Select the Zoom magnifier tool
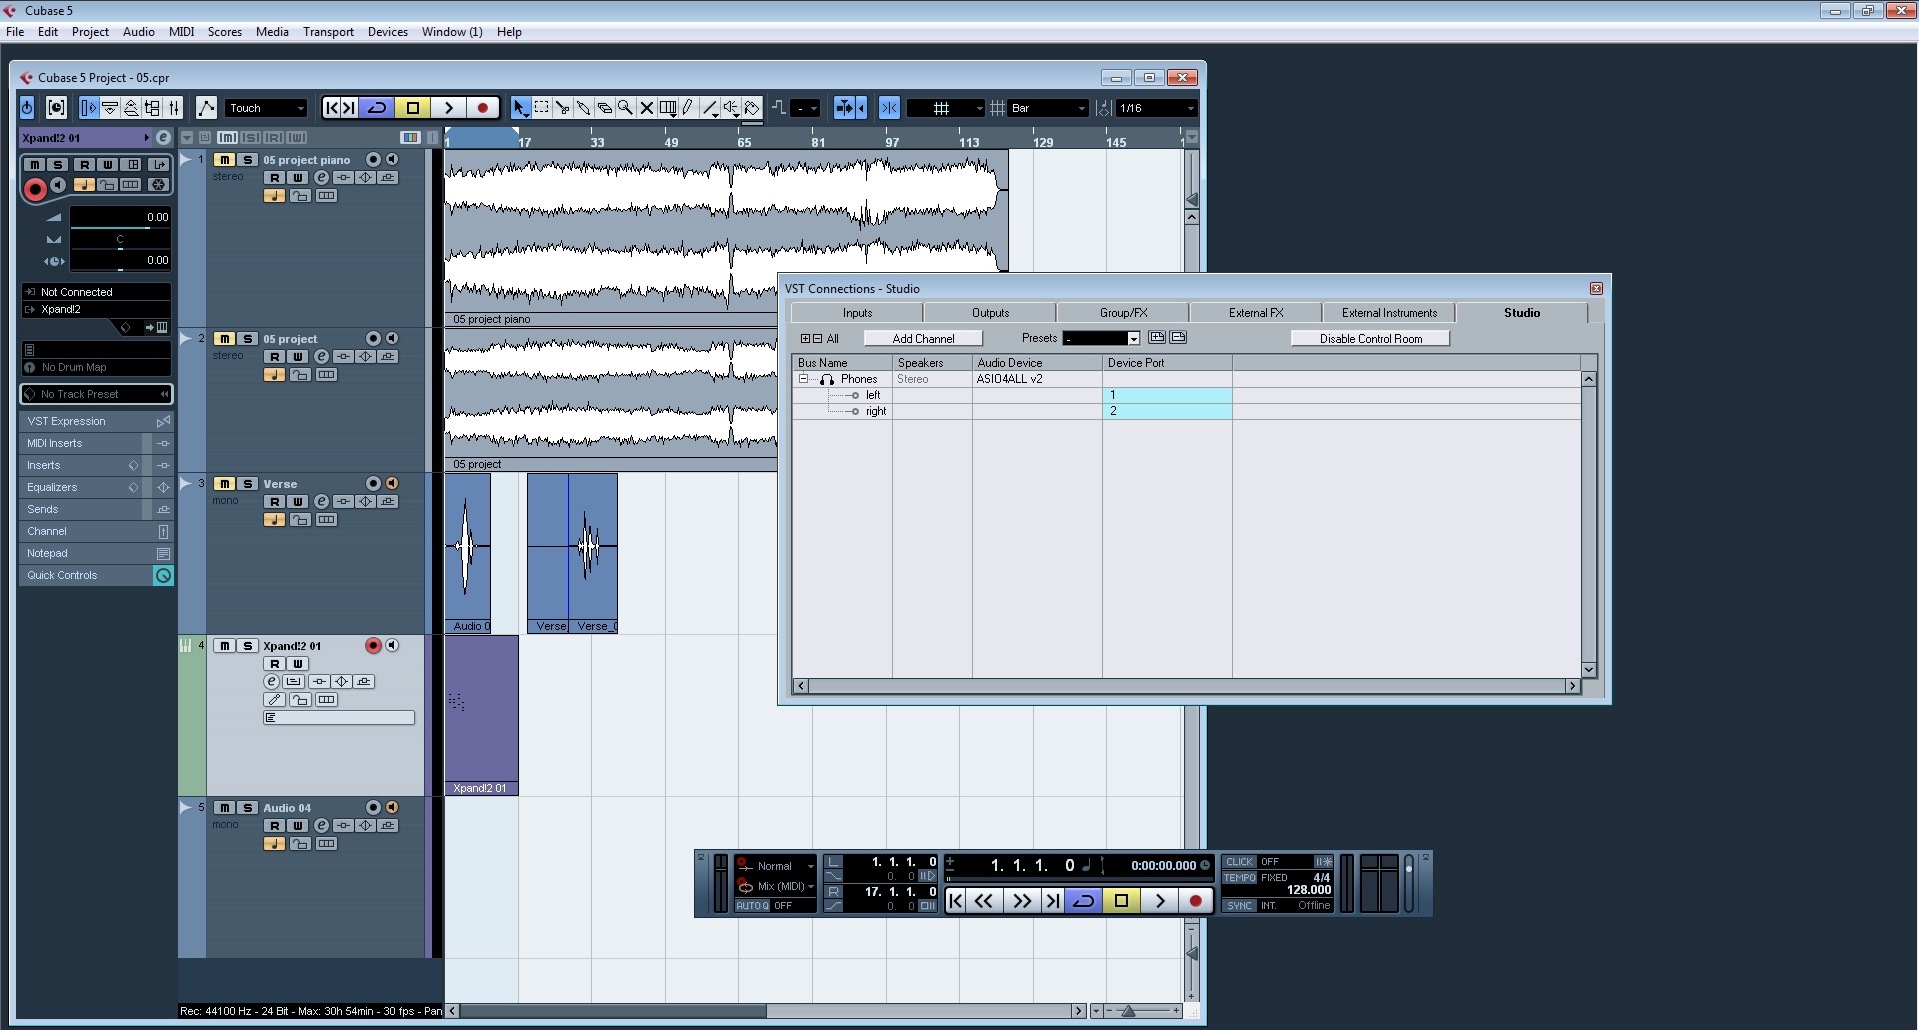The height and width of the screenshot is (1030, 1919). pyautogui.click(x=625, y=108)
